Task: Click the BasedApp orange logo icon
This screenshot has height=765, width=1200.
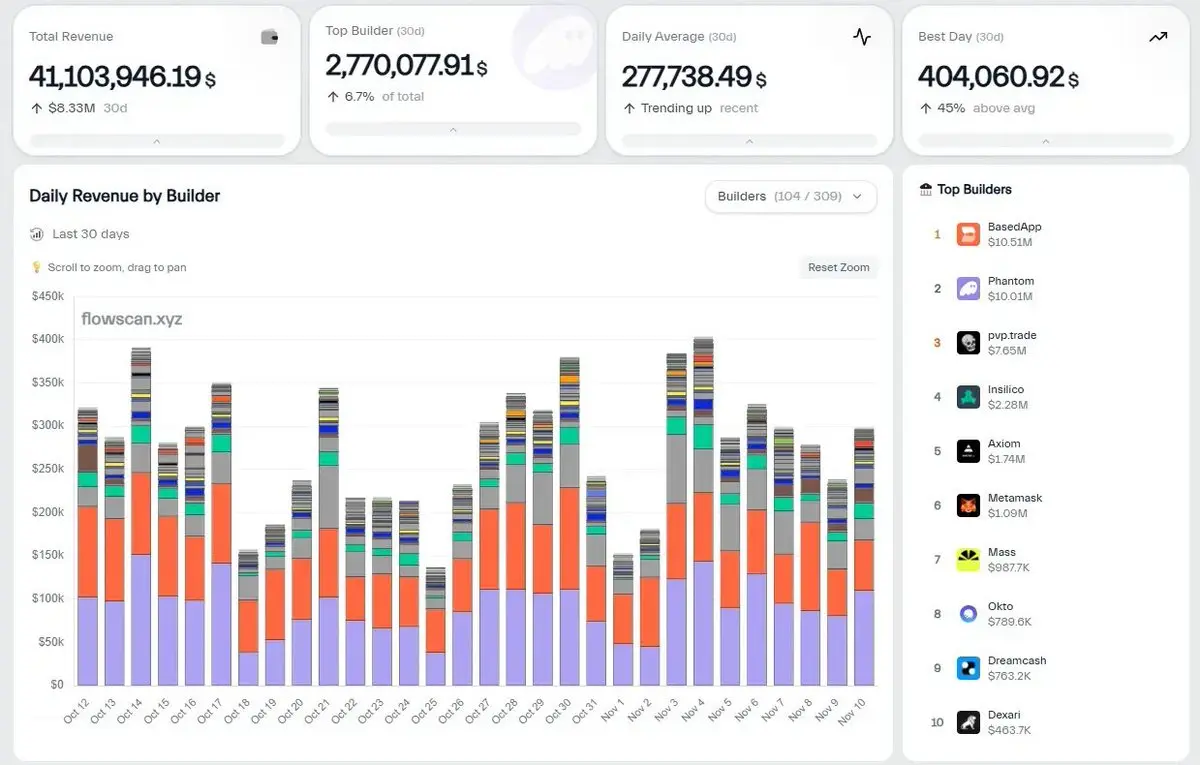Action: pyautogui.click(x=968, y=235)
